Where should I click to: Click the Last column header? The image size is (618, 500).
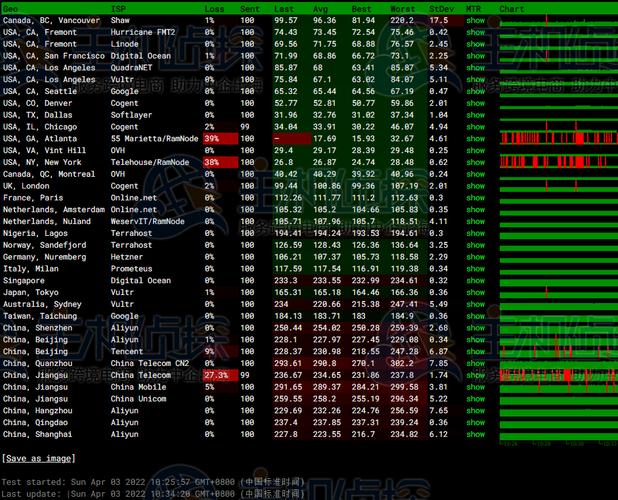pos(284,9)
